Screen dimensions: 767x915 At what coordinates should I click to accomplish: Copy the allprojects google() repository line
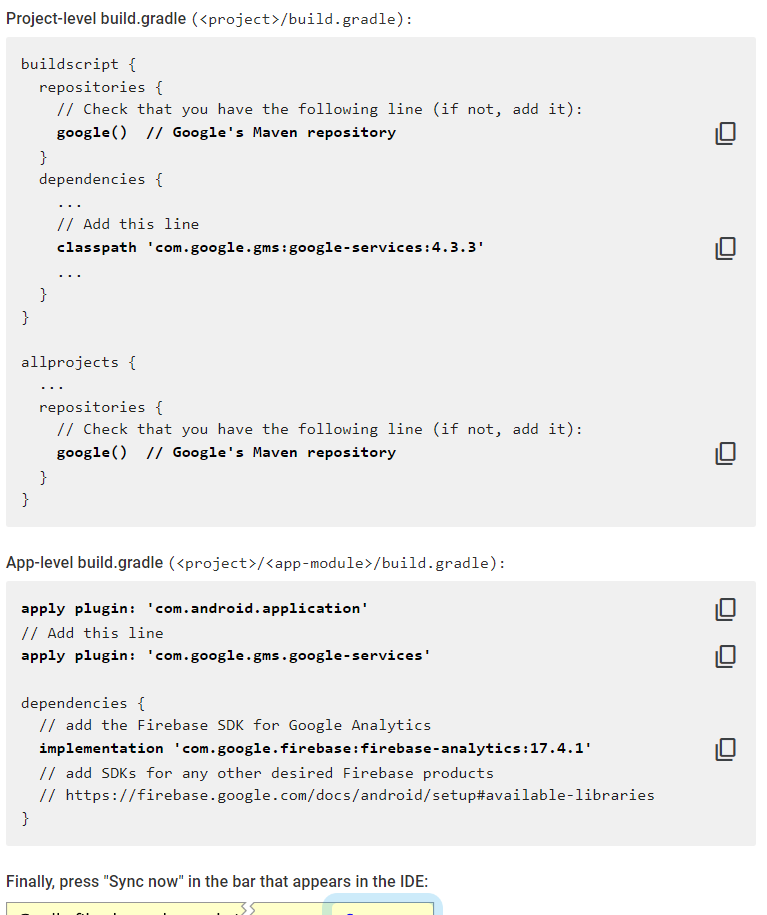coord(726,453)
